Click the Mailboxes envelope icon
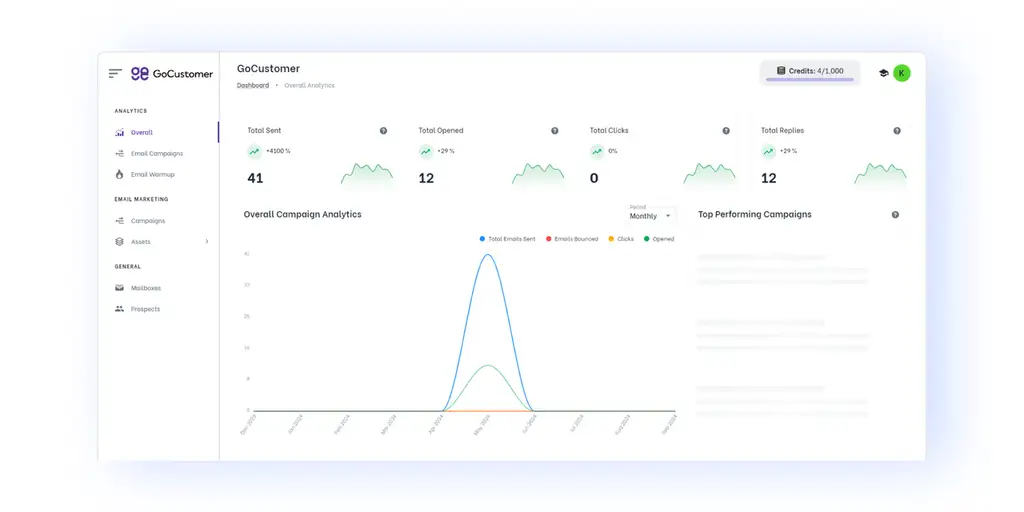 (120, 288)
